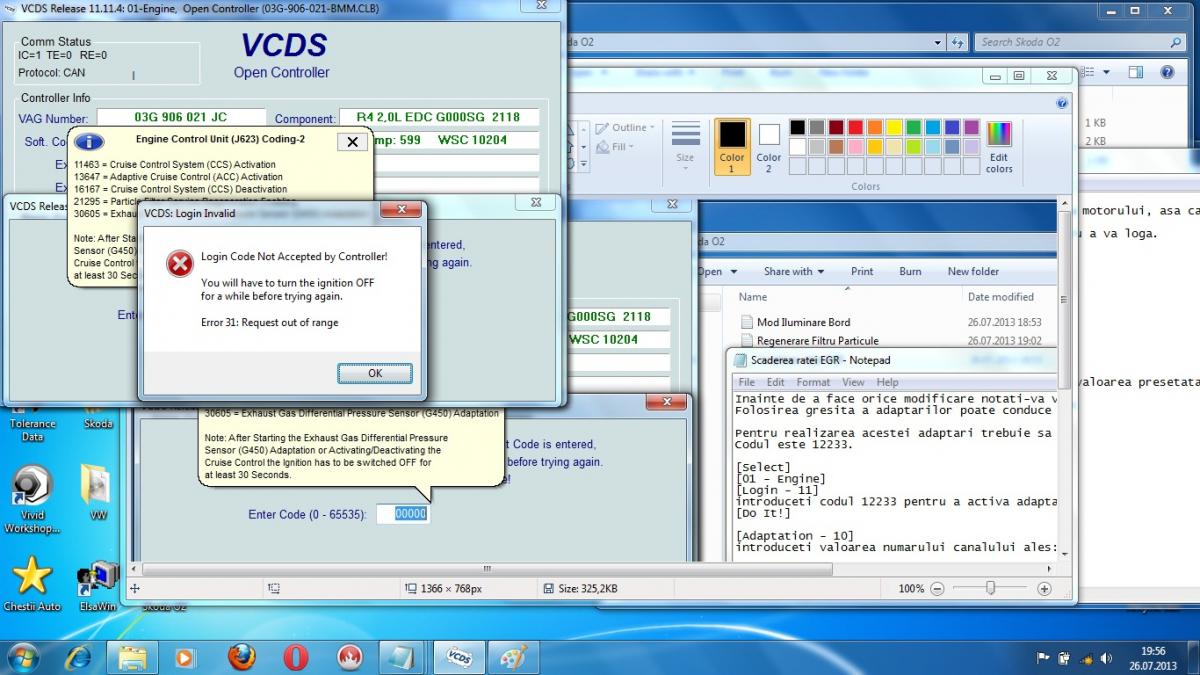Close the Engine Control Unit Coding-2 tooltip

[x=351, y=142]
